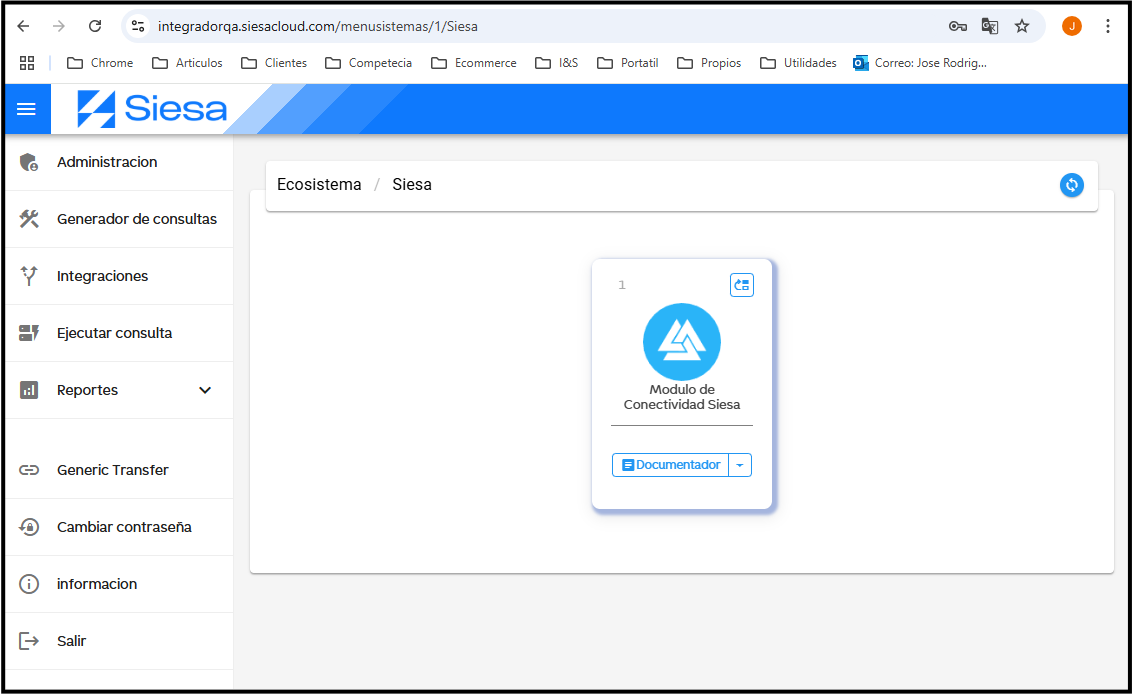
Task: Open the Ecommerce bookmarks folder
Action: pyautogui.click(x=474, y=63)
